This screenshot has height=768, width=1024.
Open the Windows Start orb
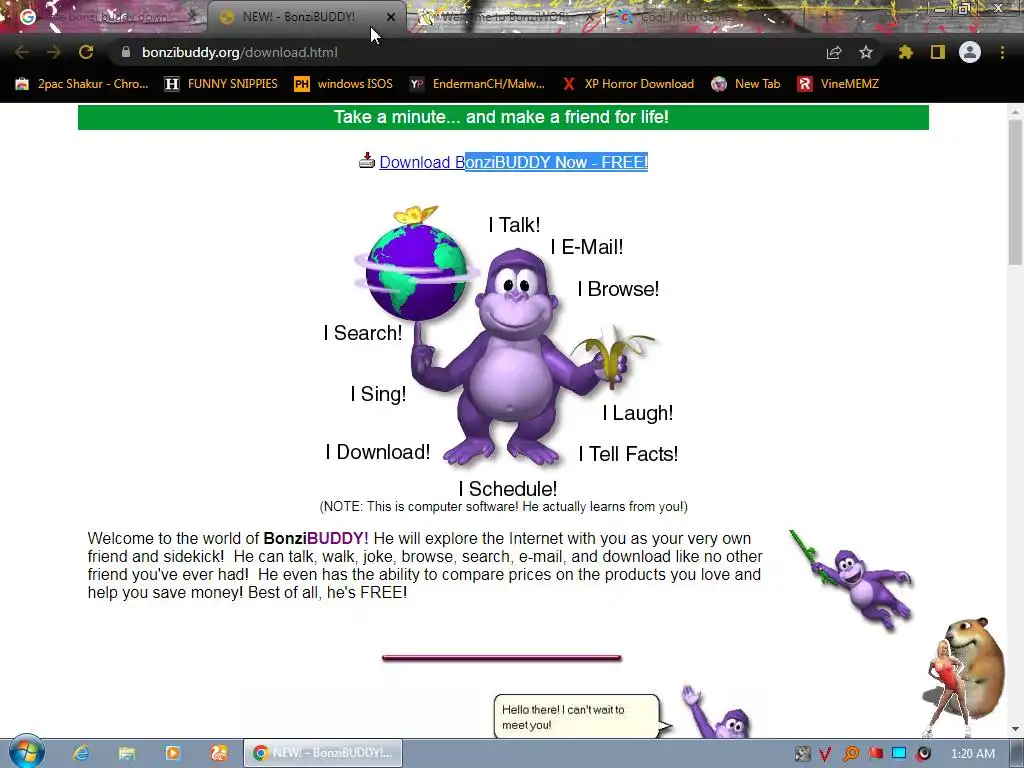tap(26, 752)
